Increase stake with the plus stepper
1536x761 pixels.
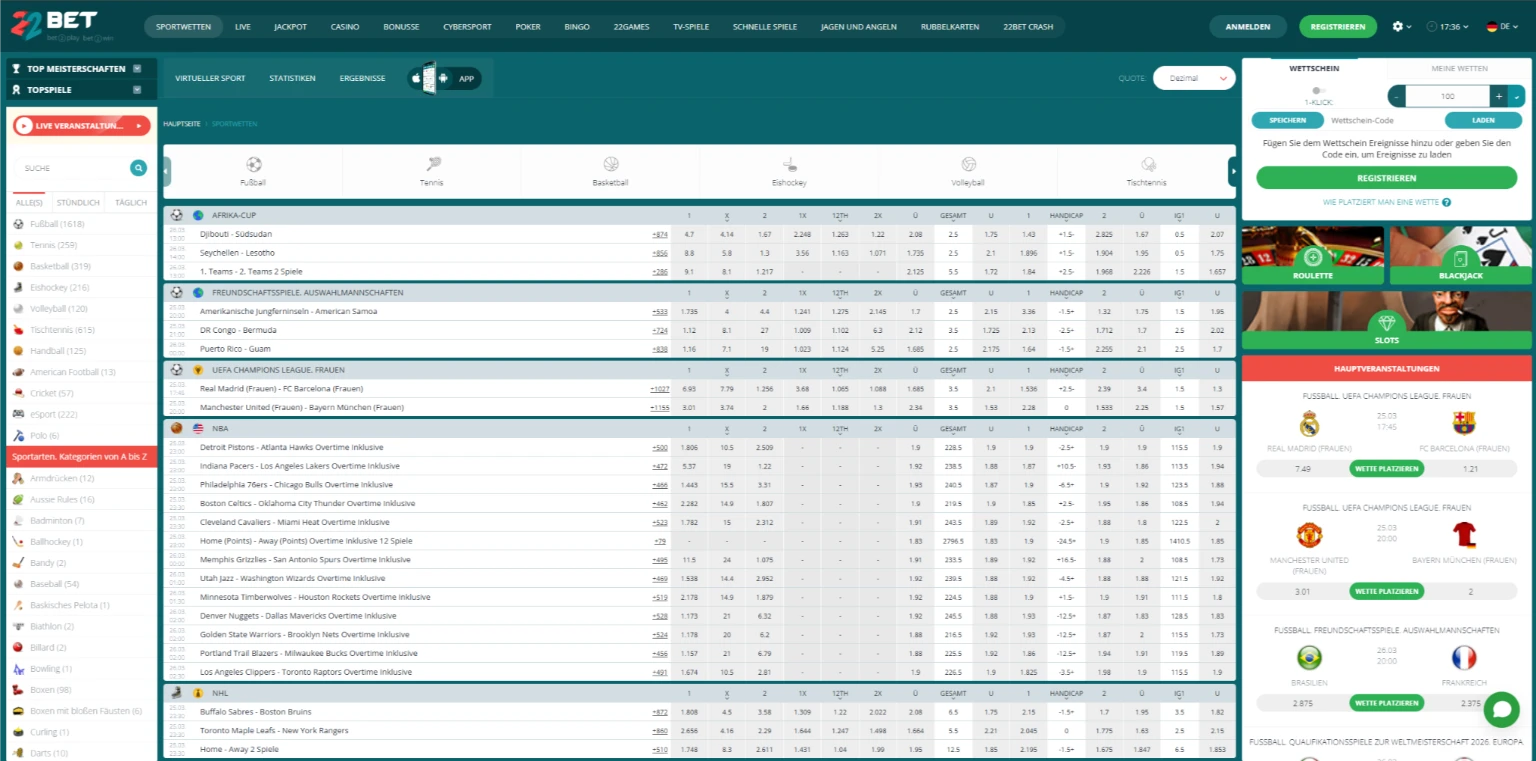click(x=1499, y=96)
